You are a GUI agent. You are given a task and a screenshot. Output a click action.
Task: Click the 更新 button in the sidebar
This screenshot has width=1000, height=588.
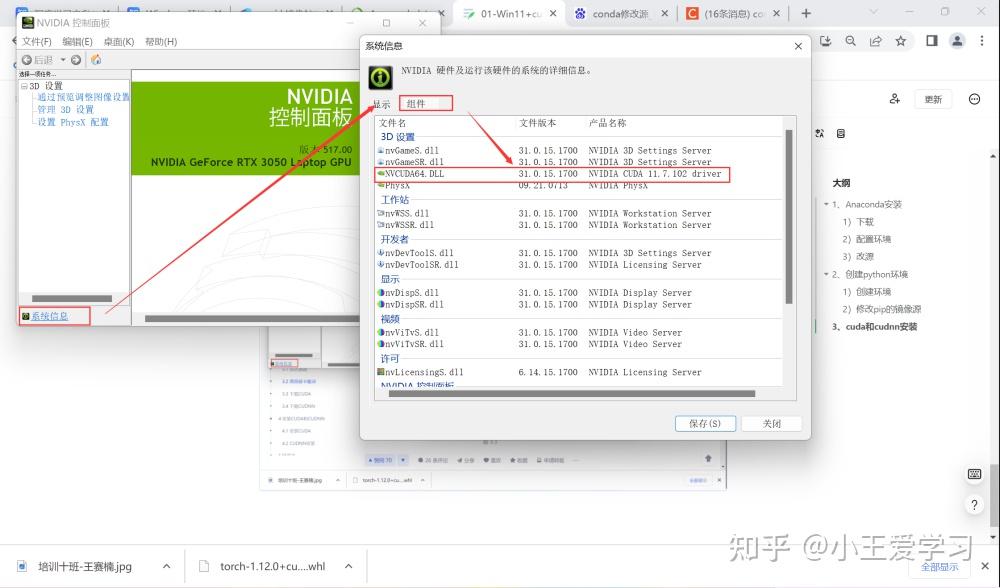(932, 99)
